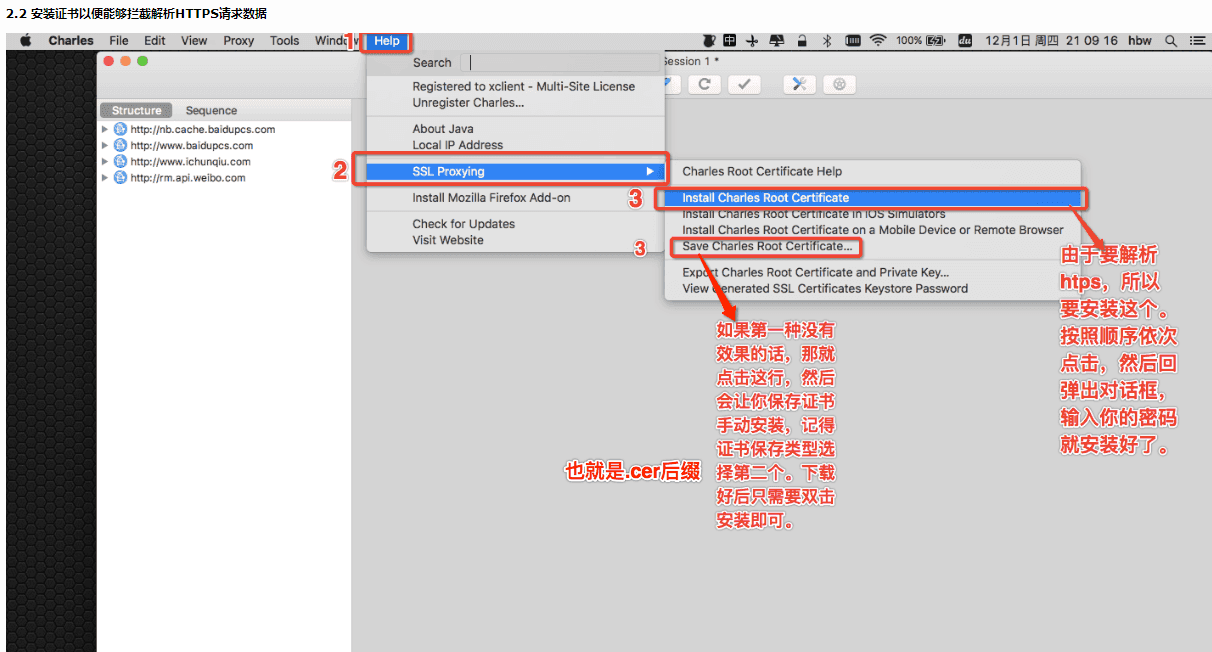This screenshot has width=1212, height=652.
Task: Click the du icon in menu bar
Action: pyautogui.click(x=965, y=41)
